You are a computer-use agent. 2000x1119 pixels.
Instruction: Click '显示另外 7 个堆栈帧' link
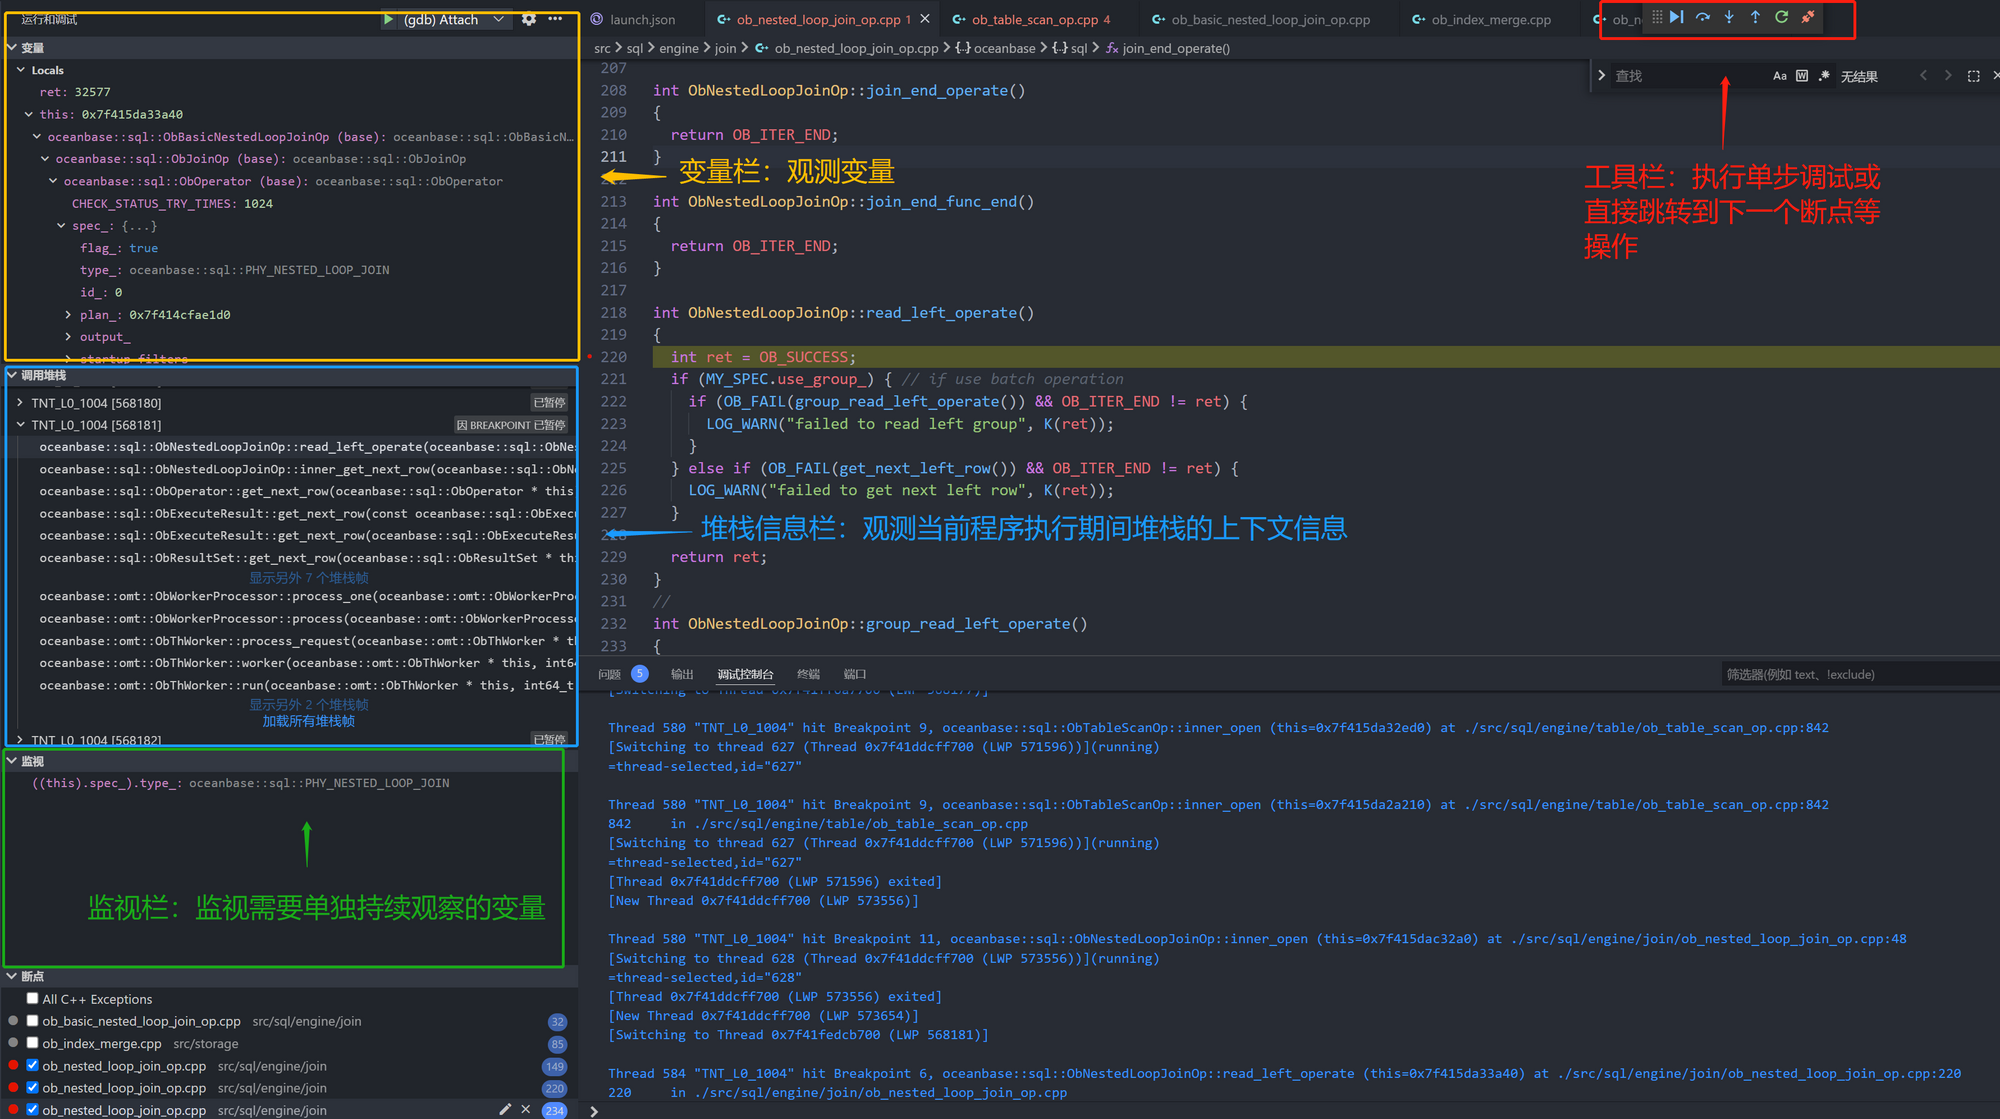coord(309,577)
